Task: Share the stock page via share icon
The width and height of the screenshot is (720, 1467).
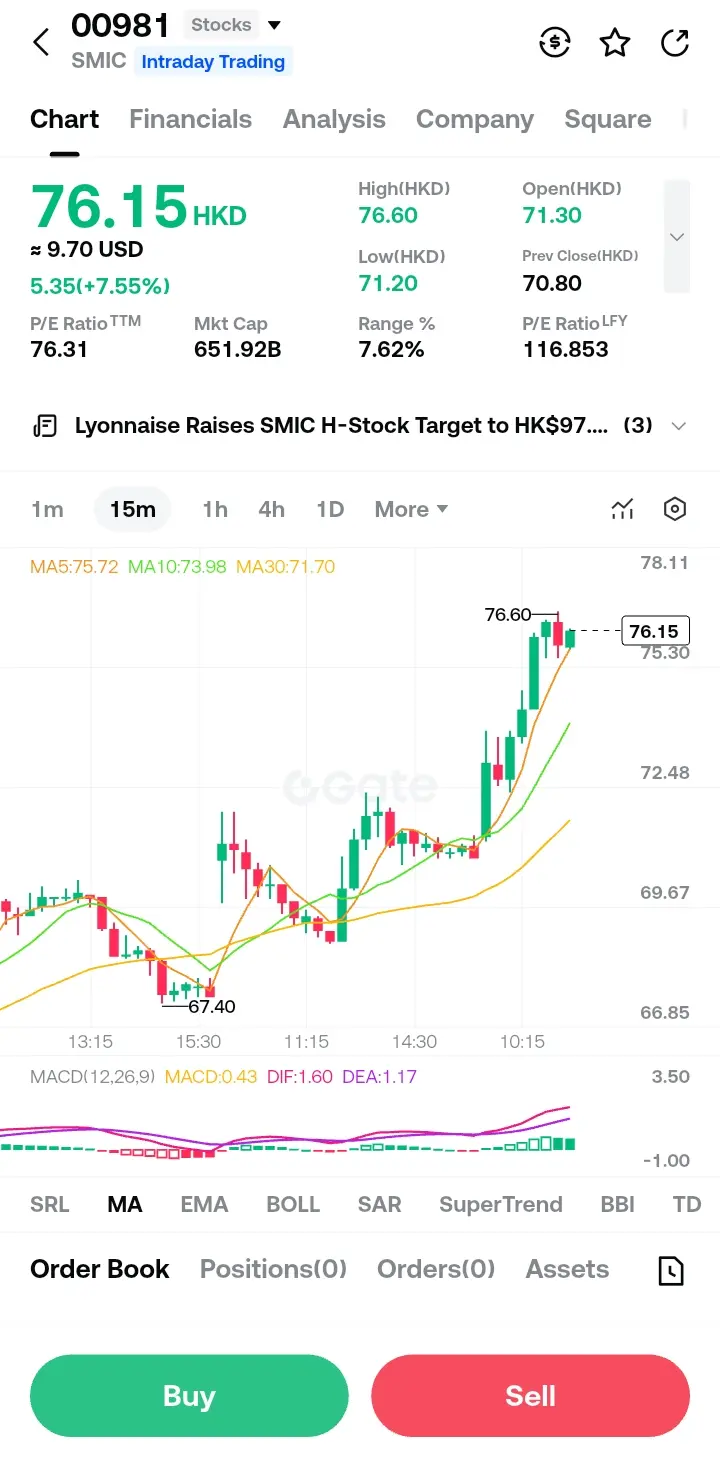Action: [675, 43]
